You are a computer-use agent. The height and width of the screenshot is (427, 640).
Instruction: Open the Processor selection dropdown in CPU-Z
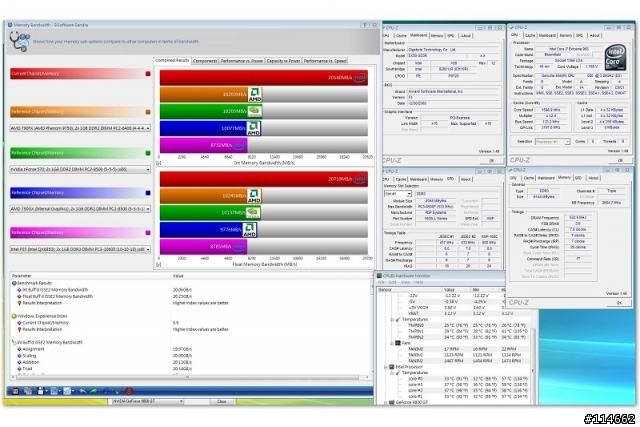click(x=552, y=142)
